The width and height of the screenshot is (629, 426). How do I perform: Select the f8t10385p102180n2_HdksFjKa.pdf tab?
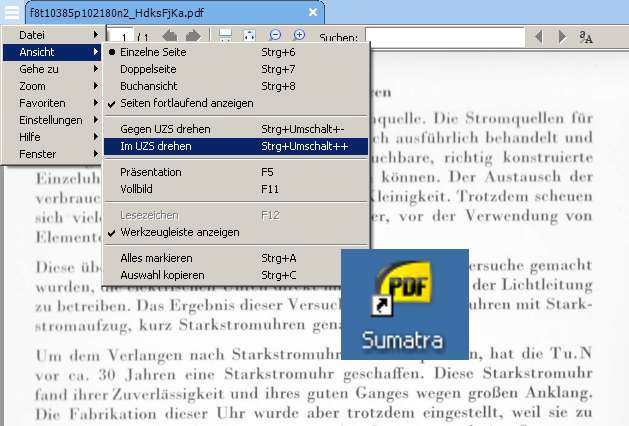point(174,12)
